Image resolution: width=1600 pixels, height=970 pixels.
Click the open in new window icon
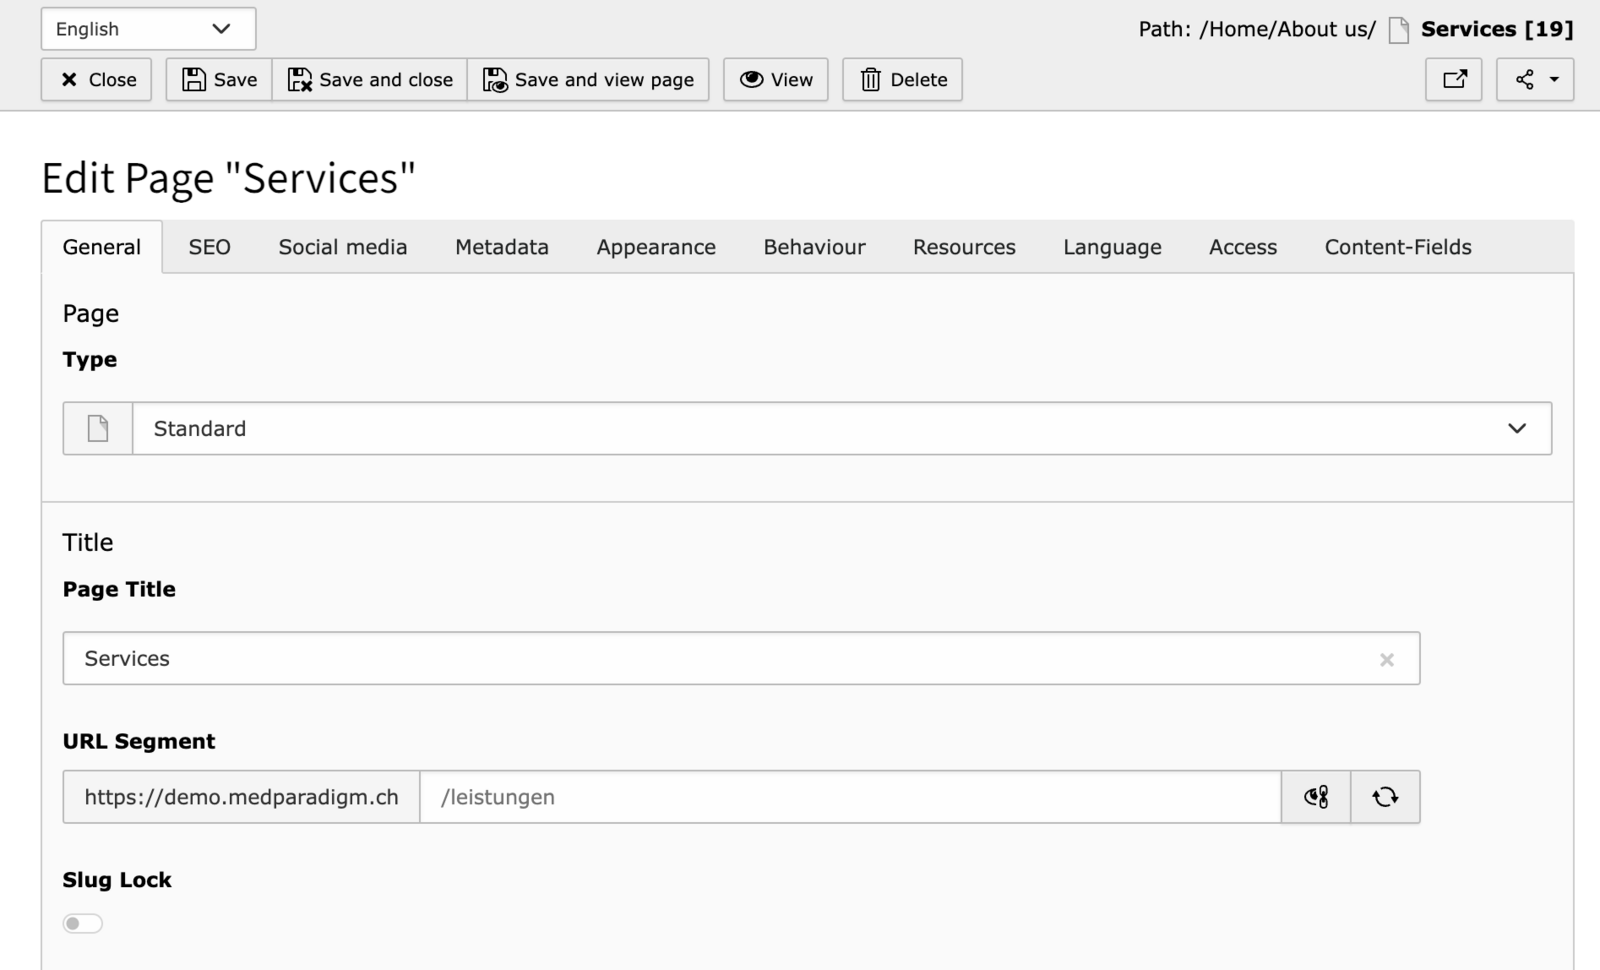click(x=1453, y=80)
